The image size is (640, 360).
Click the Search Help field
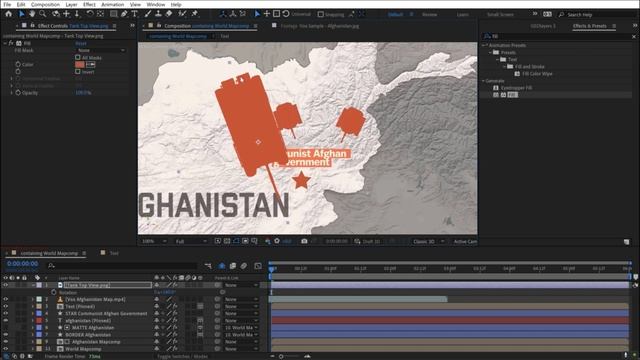point(598,14)
